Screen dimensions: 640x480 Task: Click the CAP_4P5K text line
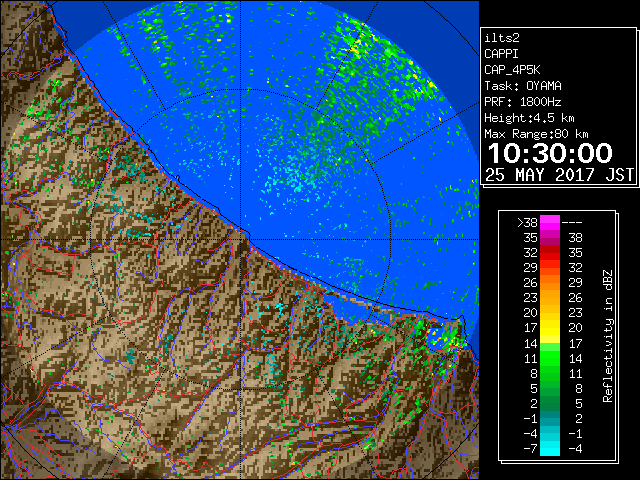(x=512, y=70)
